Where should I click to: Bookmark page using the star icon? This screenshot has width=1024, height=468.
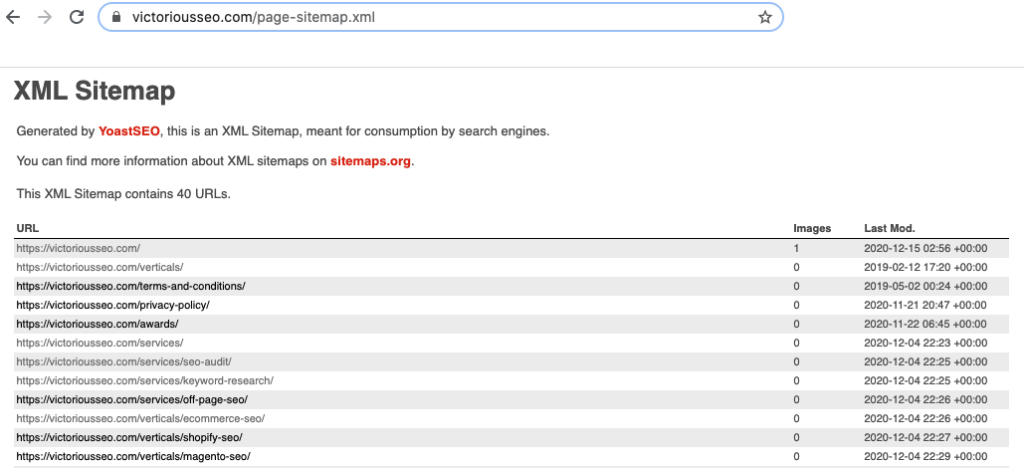pos(765,17)
